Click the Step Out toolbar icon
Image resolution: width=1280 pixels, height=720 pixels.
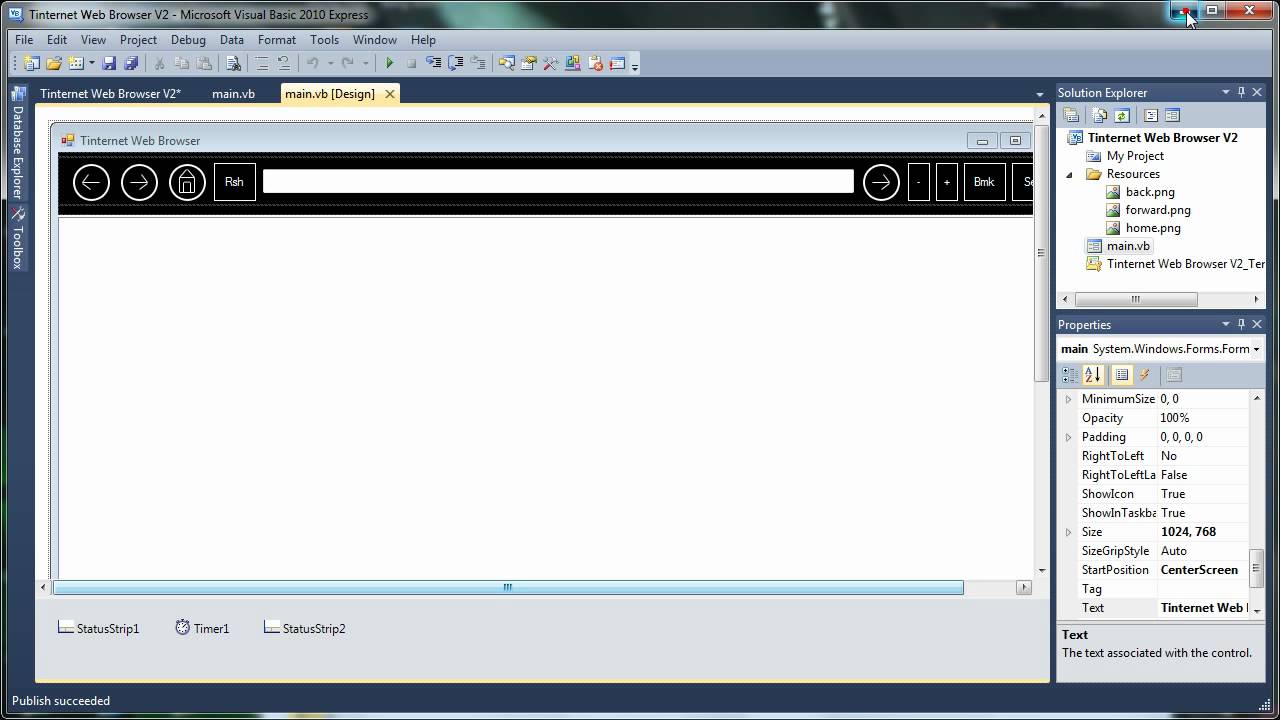pyautogui.click(x=478, y=63)
